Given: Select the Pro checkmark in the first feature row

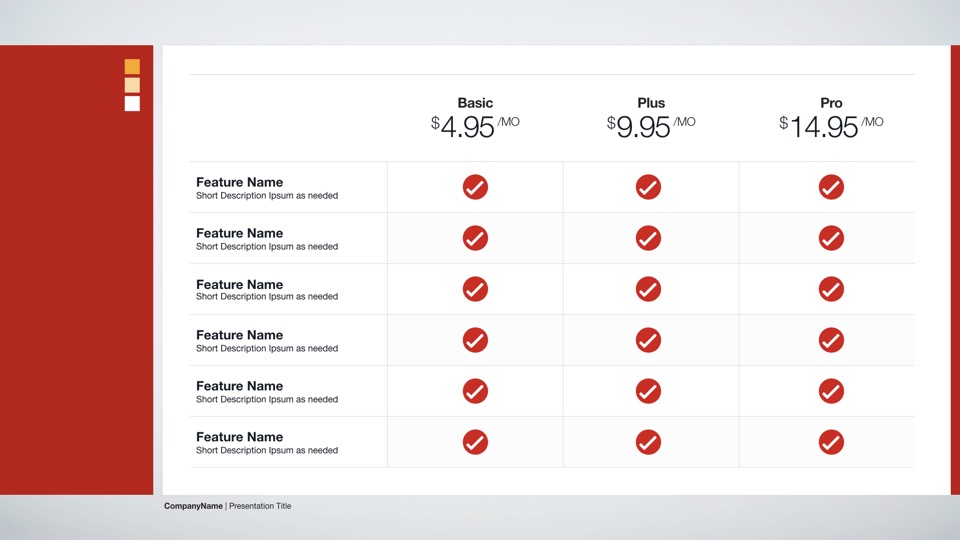Looking at the screenshot, I should tap(831, 187).
